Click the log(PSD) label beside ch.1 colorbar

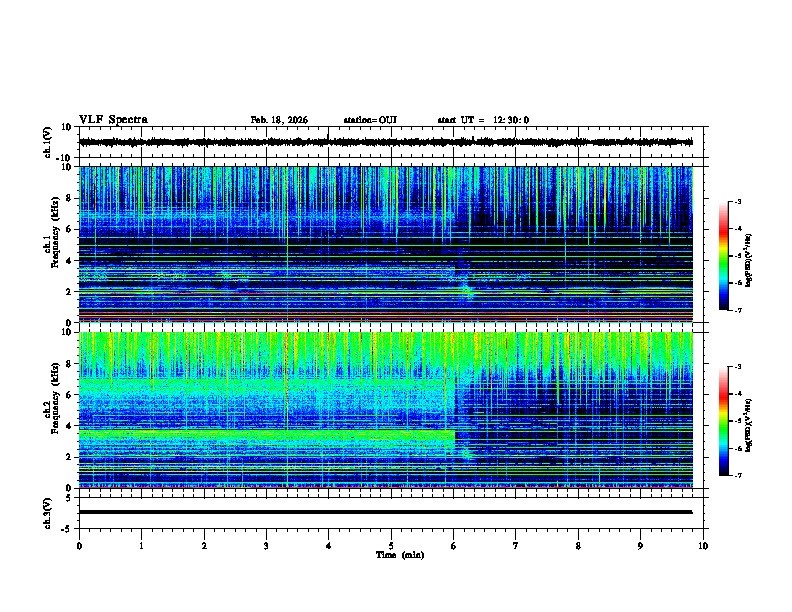pyautogui.click(x=748, y=261)
